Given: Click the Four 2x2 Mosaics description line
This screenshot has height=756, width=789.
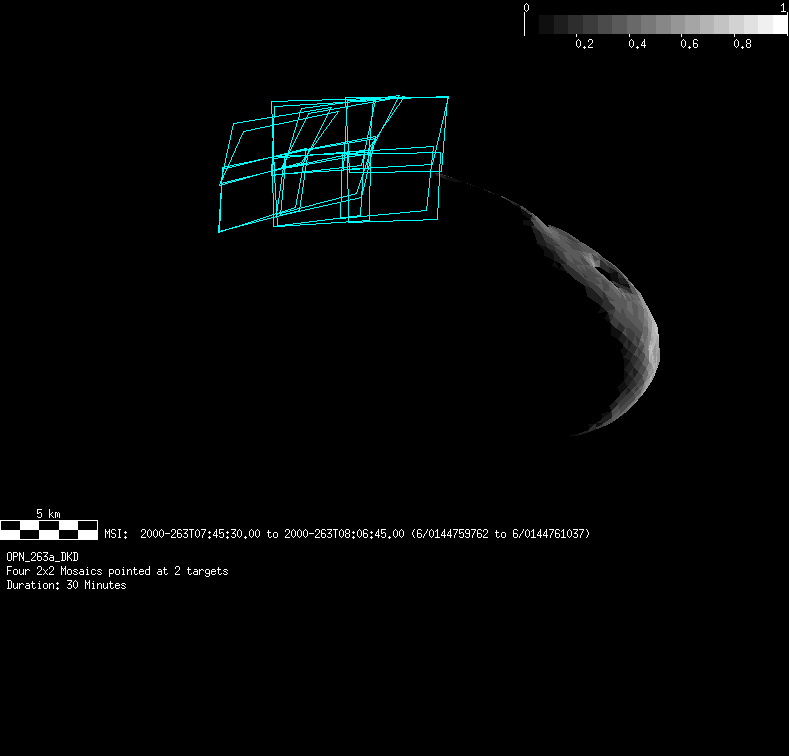Looking at the screenshot, I should (x=117, y=571).
